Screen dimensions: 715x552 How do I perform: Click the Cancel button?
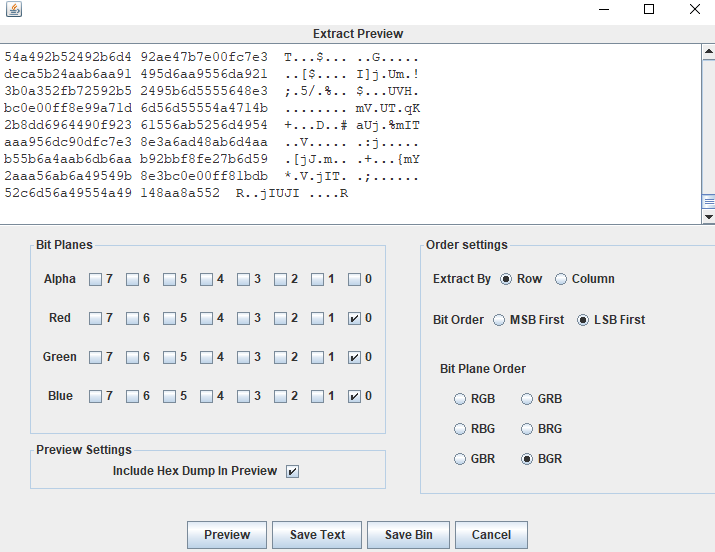[491, 535]
